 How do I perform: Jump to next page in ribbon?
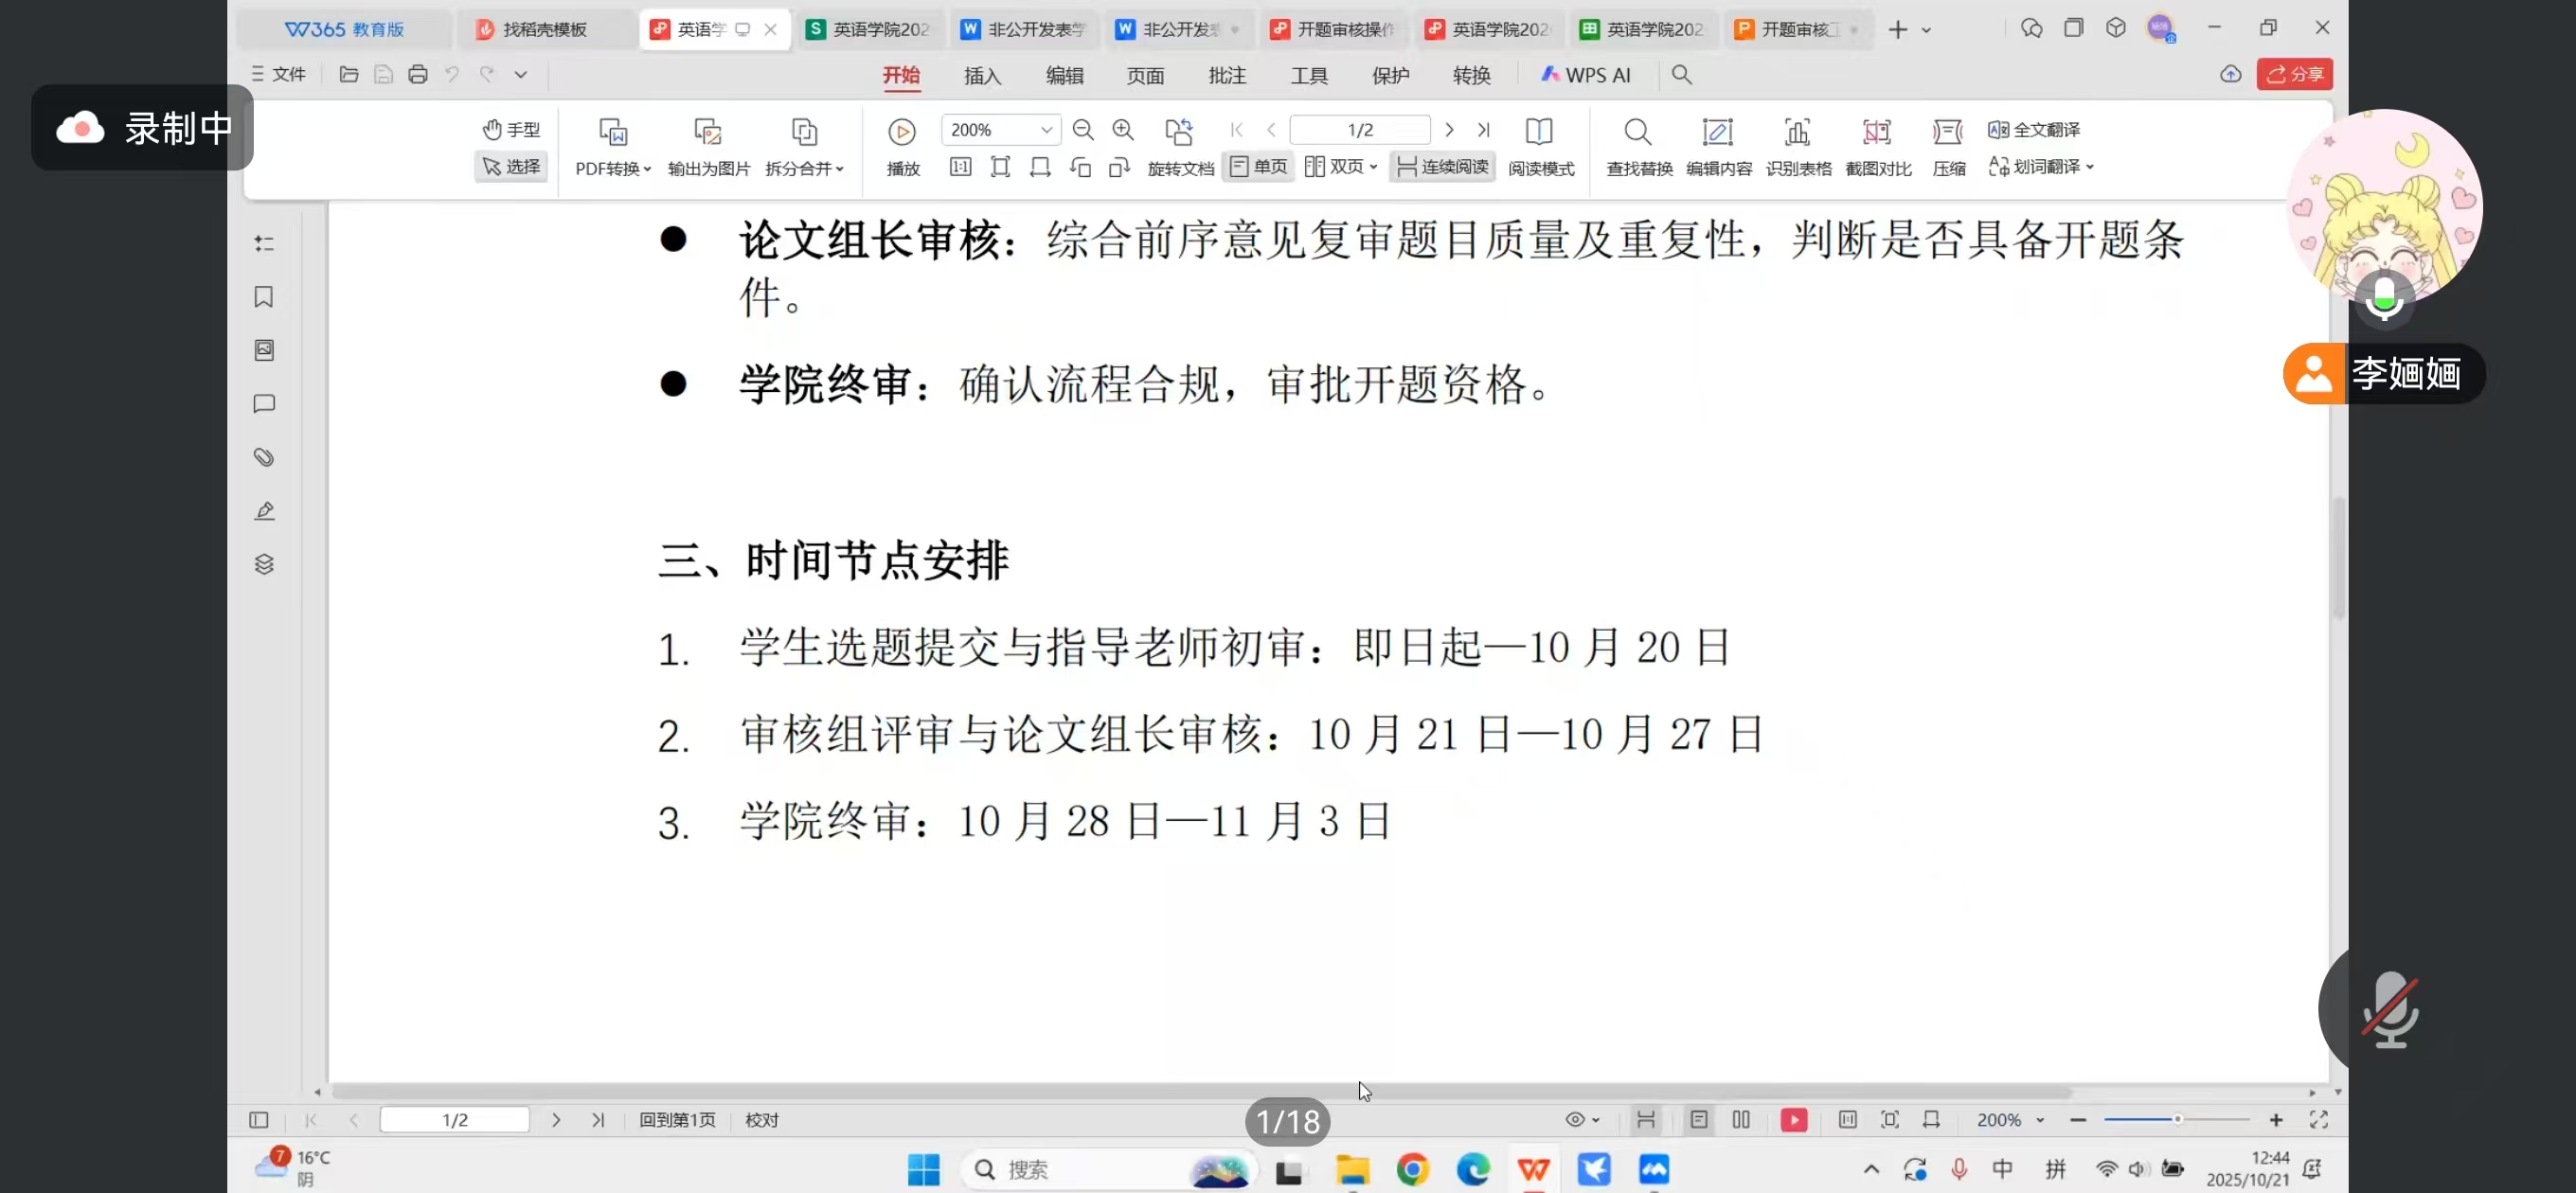(1449, 130)
